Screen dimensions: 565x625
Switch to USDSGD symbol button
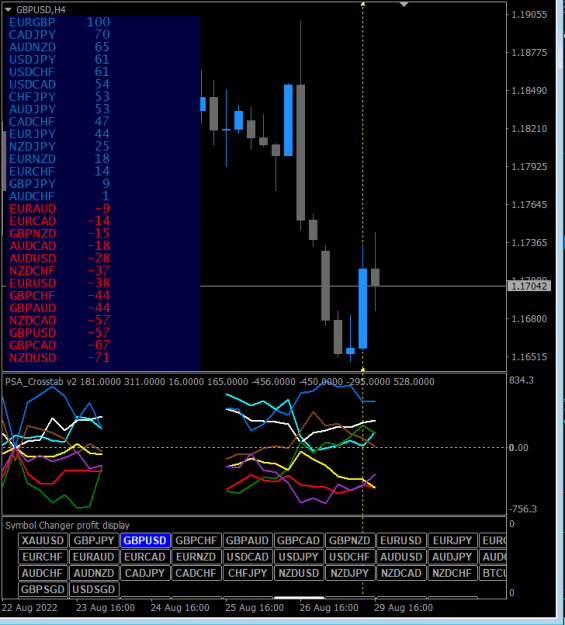click(94, 590)
